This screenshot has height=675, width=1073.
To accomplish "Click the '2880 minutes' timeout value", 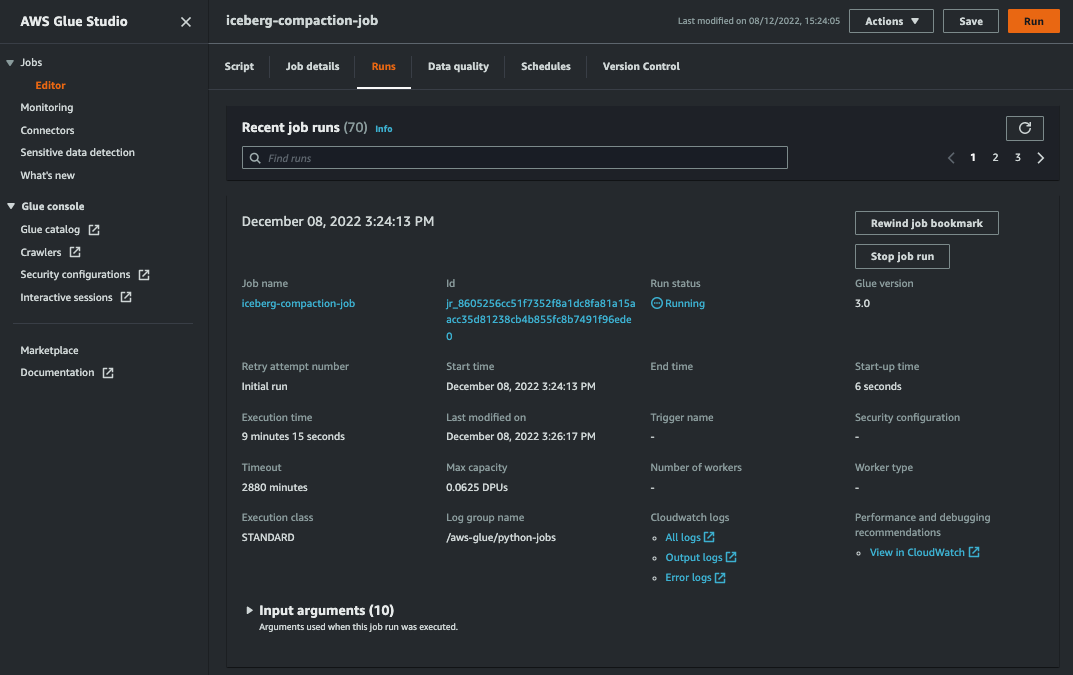I will tap(274, 487).
